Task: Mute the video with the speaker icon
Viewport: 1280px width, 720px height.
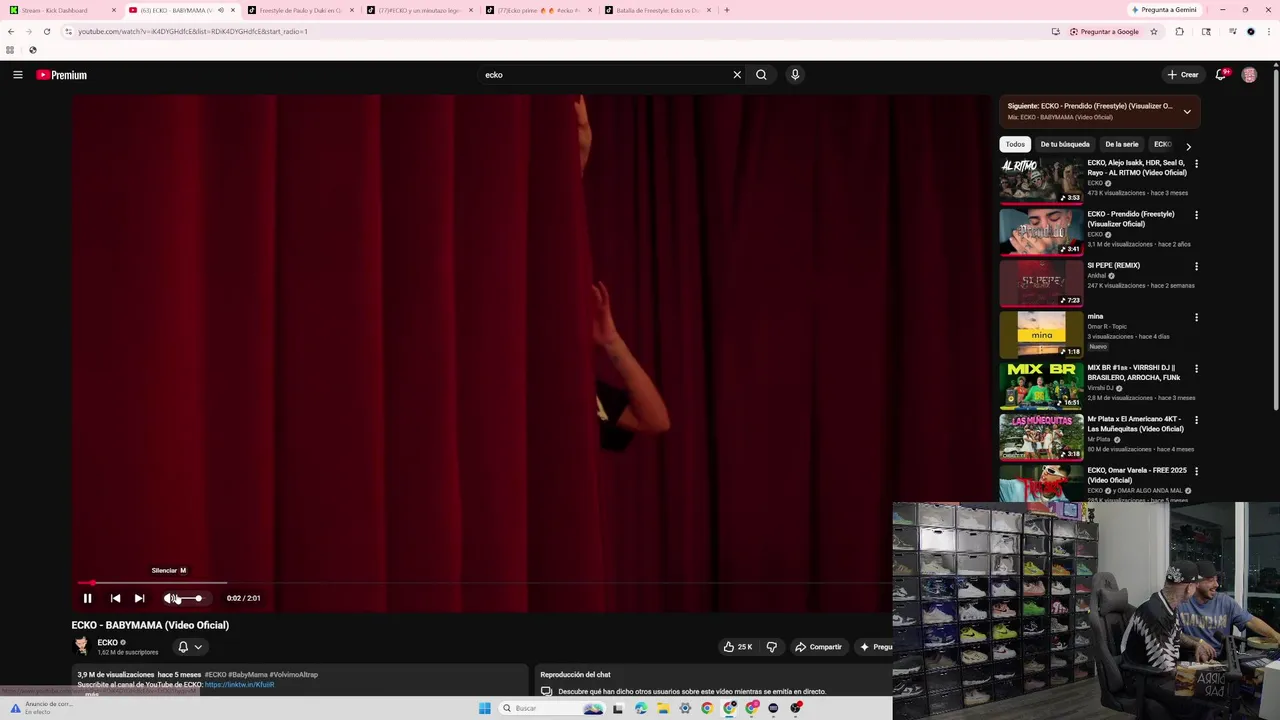Action: [x=170, y=598]
